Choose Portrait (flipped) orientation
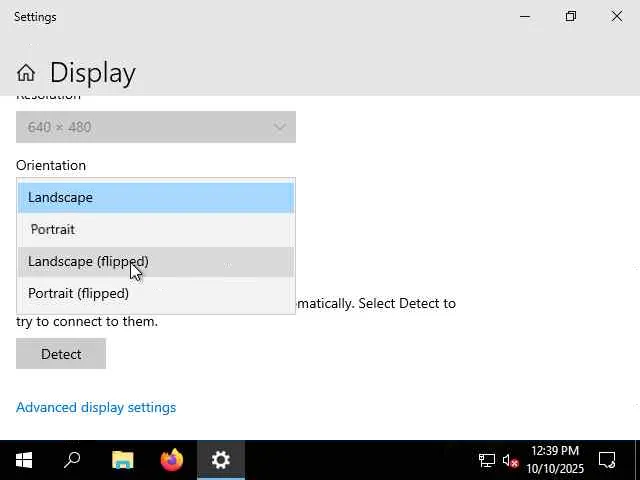Viewport: 640px width, 480px height. (156, 293)
